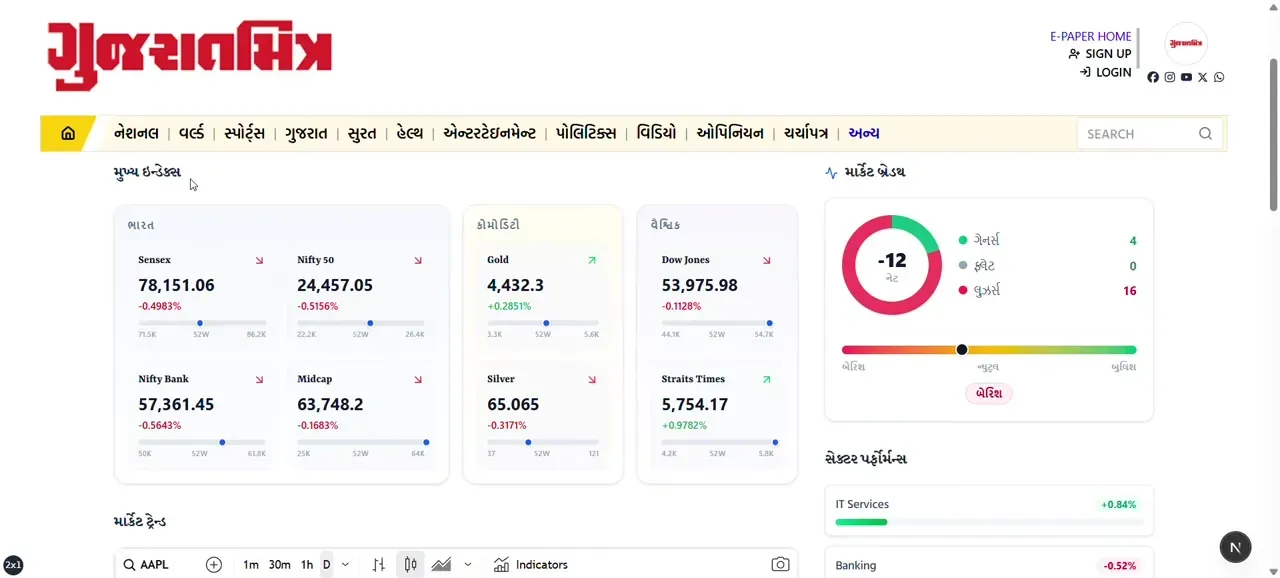Open the વિડિયો navigation link
The width and height of the screenshot is (1280, 578).
(x=656, y=133)
